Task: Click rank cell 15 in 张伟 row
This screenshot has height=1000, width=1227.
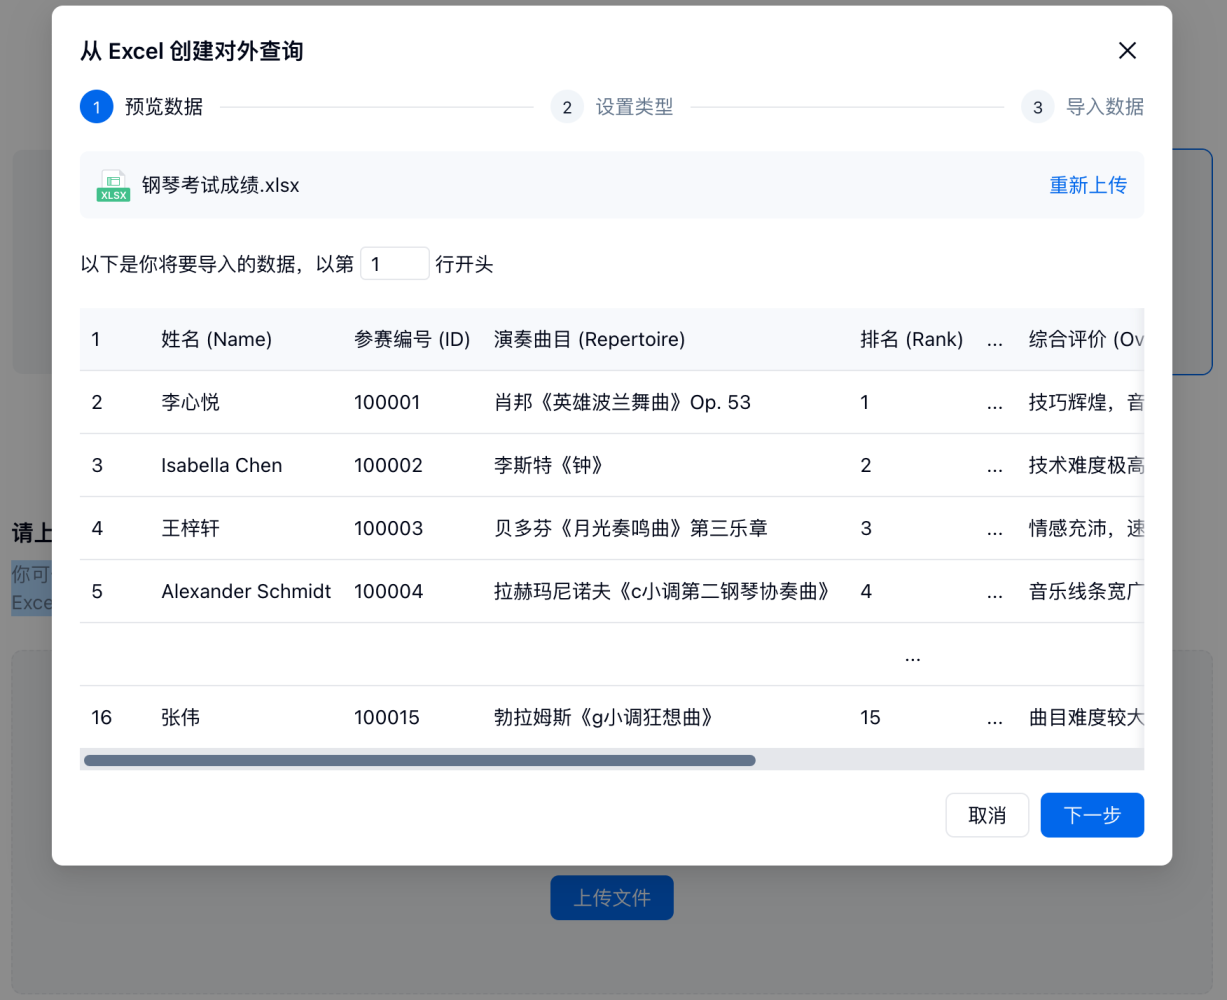Action: point(870,717)
